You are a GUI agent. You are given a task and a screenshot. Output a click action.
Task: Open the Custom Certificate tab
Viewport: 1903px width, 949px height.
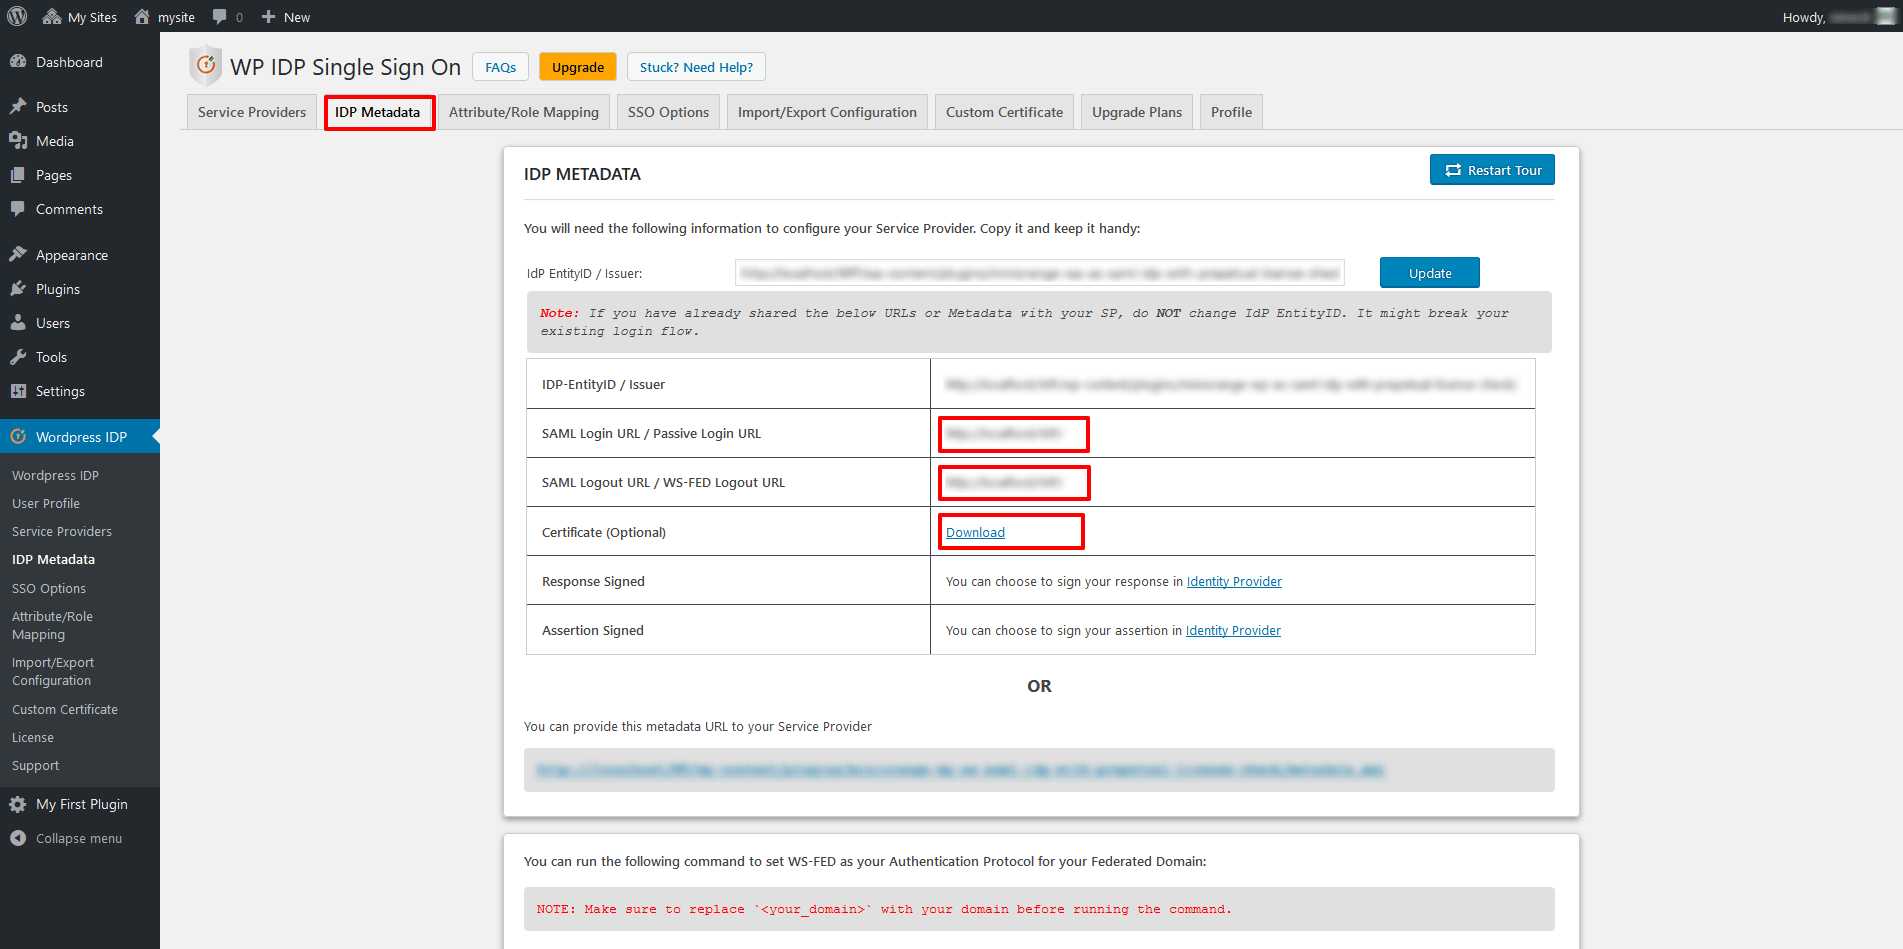[x=1004, y=112]
